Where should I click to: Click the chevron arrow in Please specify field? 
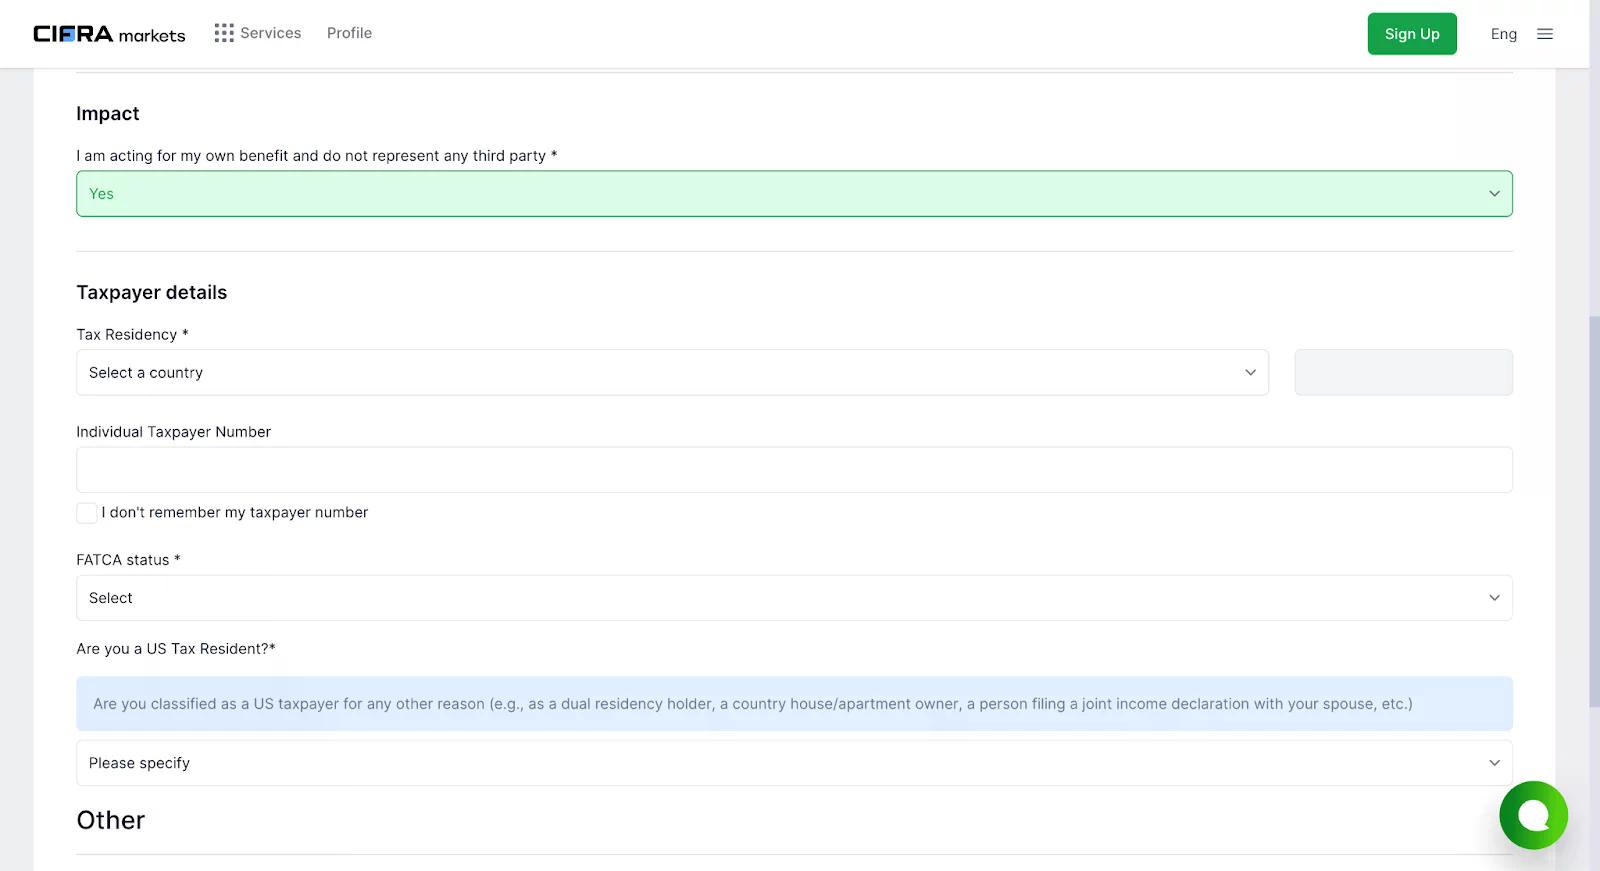coord(1494,763)
